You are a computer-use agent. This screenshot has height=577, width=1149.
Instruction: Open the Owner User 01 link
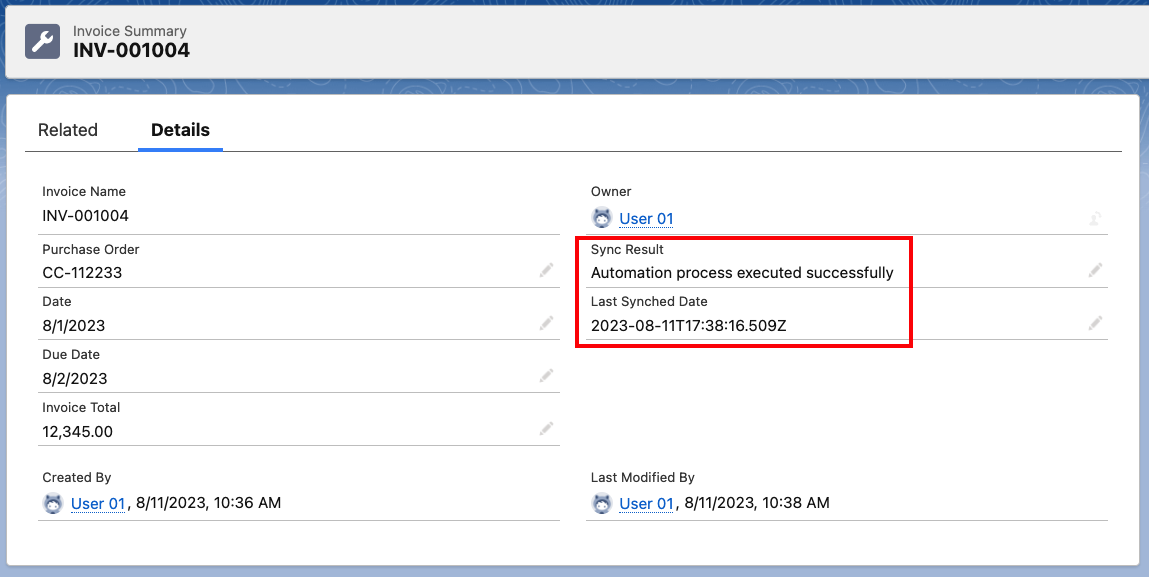646,219
